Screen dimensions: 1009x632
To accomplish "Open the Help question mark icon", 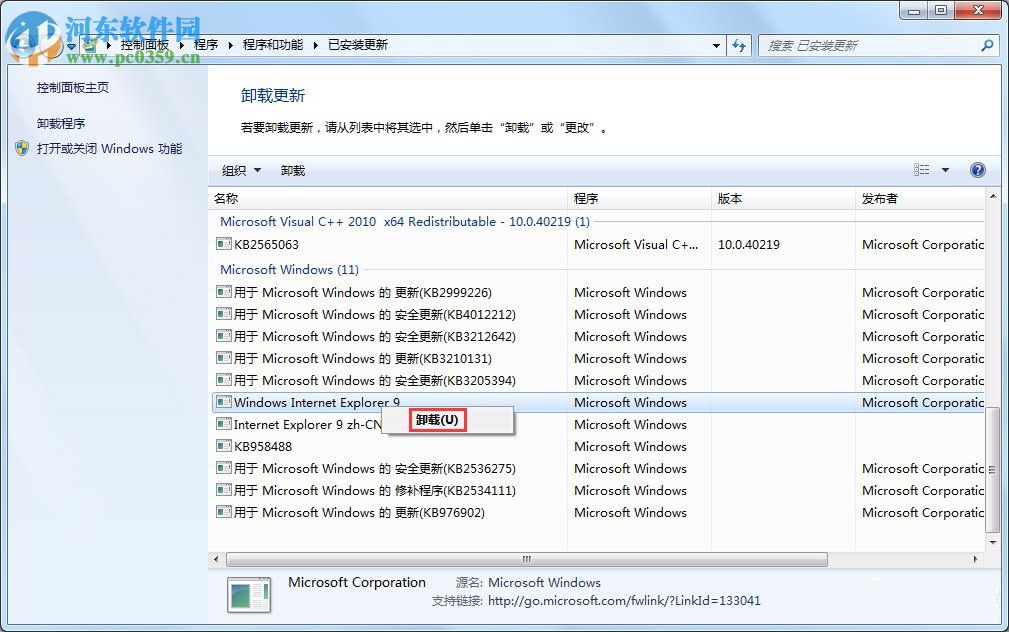I will point(977,170).
